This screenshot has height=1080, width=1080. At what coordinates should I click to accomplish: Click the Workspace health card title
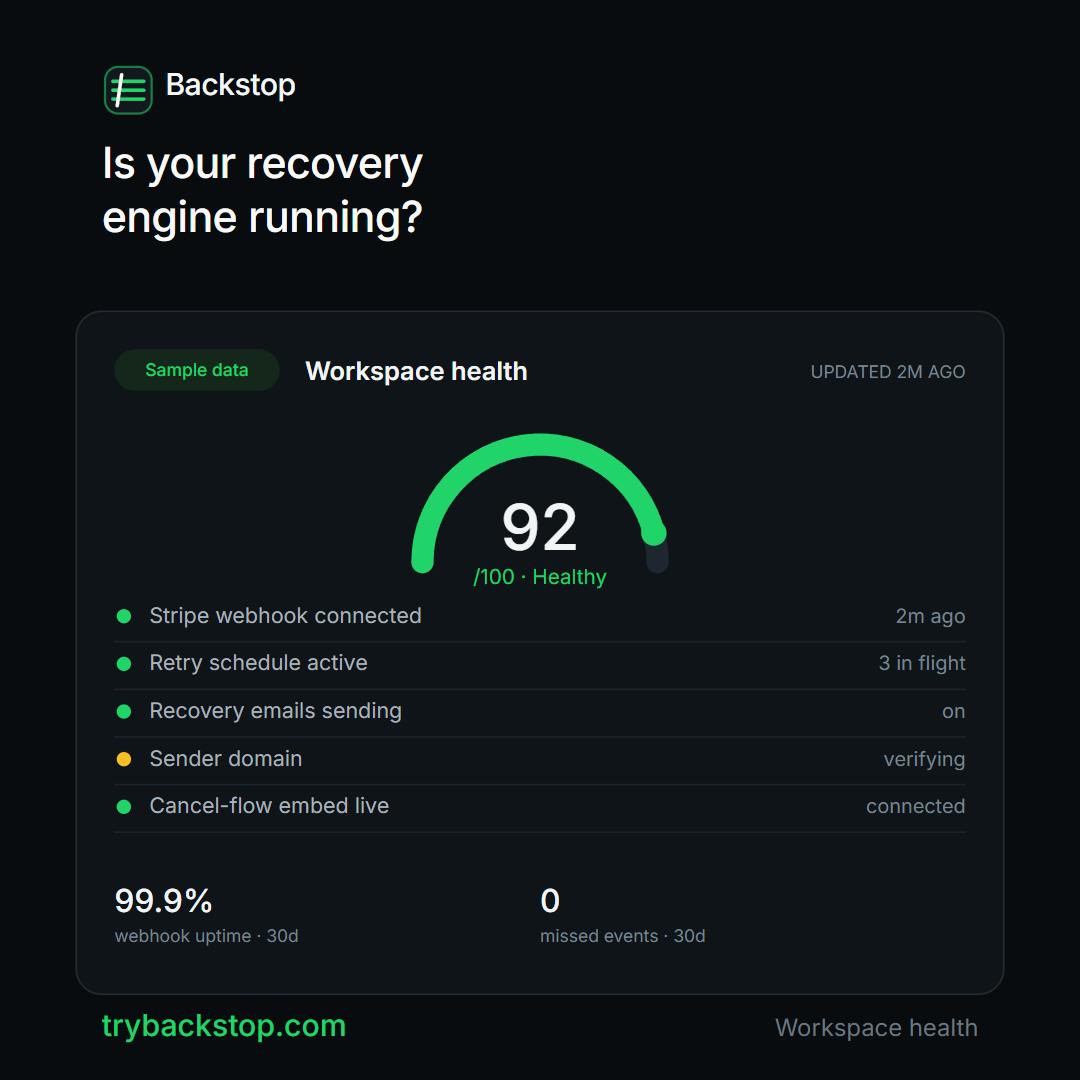(x=416, y=371)
